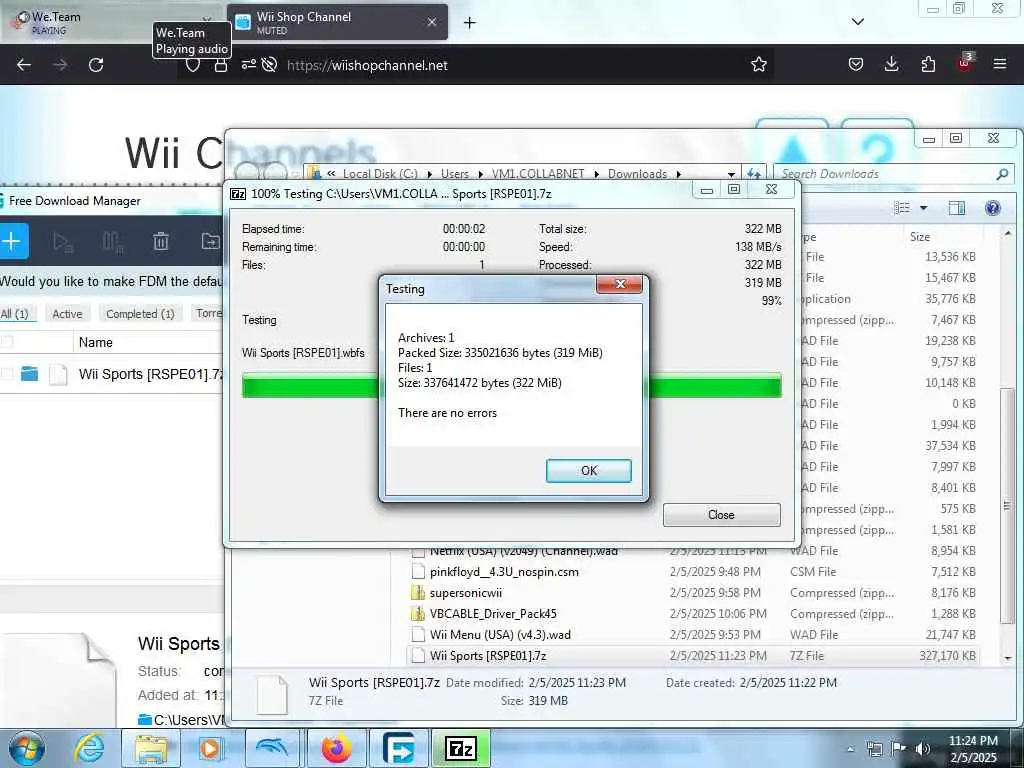Switch to 7-Zip taskbar icon
The height and width of the screenshot is (768, 1024).
(x=460, y=748)
